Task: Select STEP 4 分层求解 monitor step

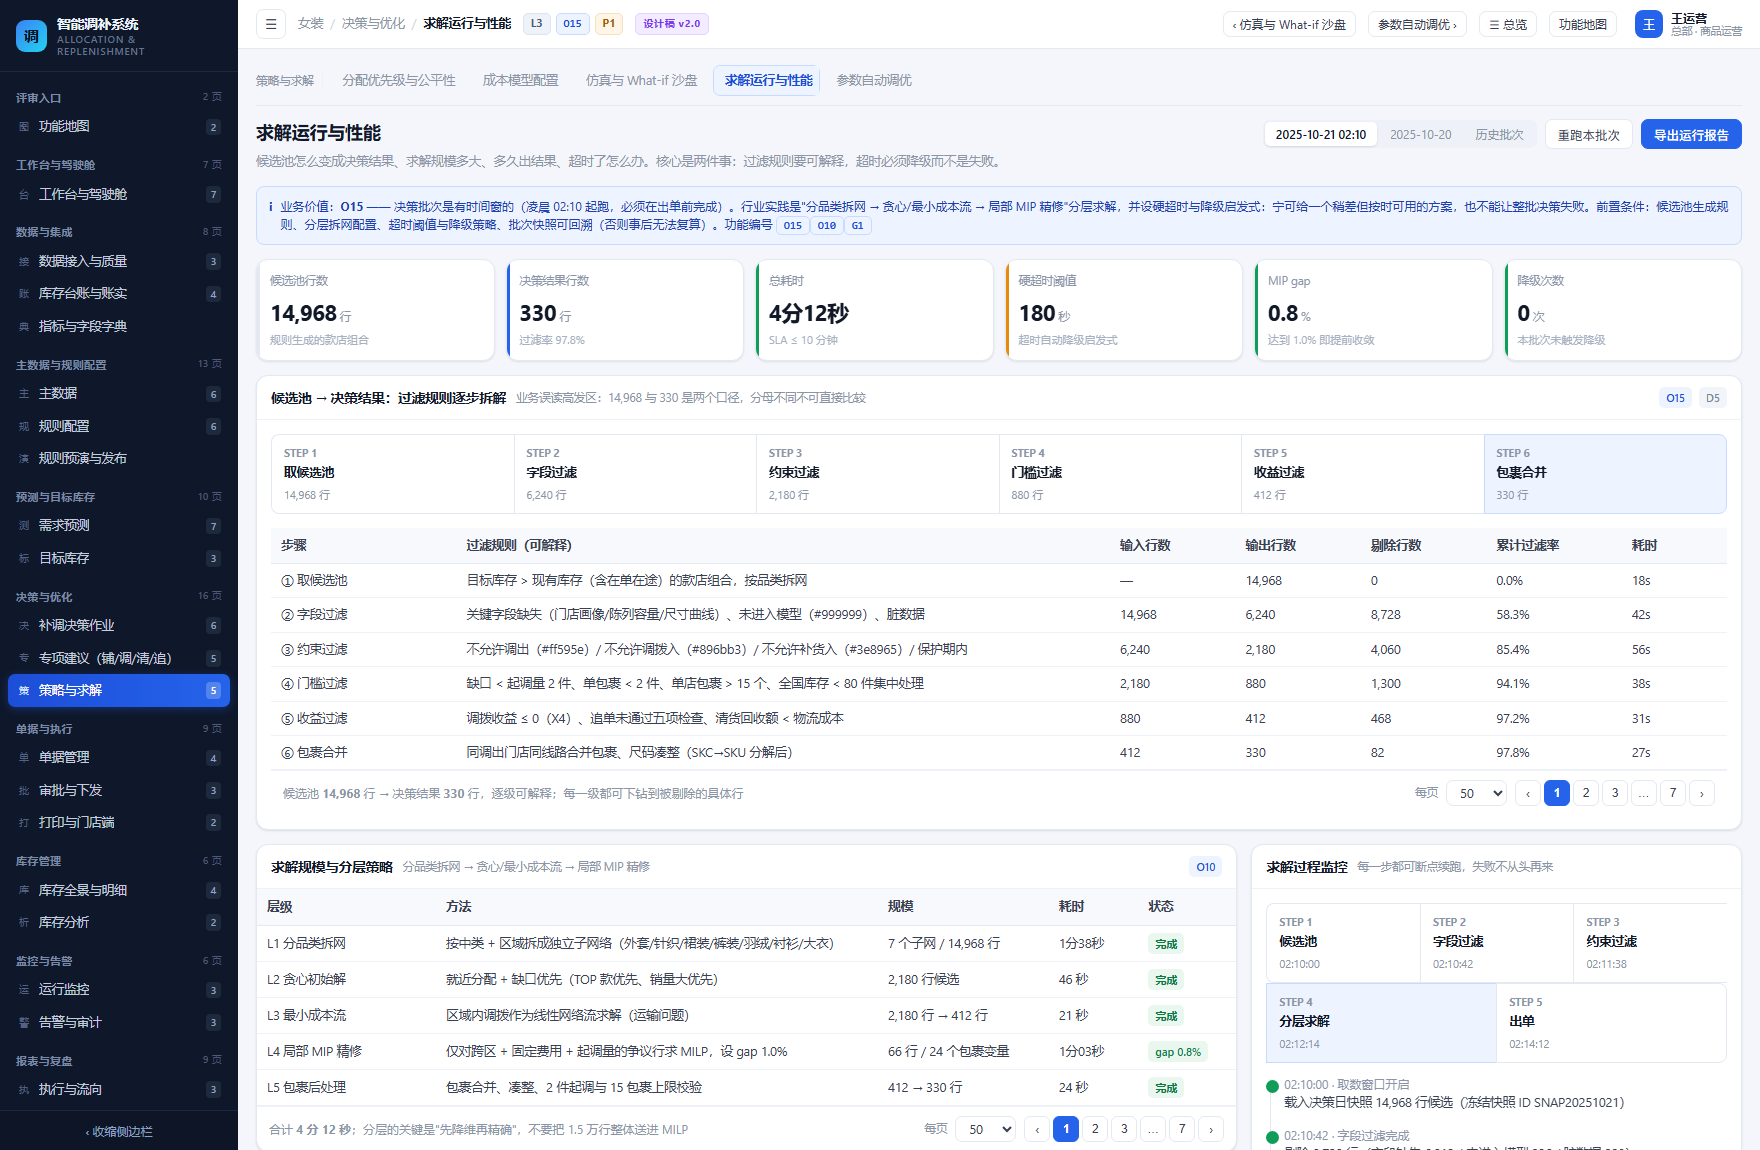Action: 1381,1022
